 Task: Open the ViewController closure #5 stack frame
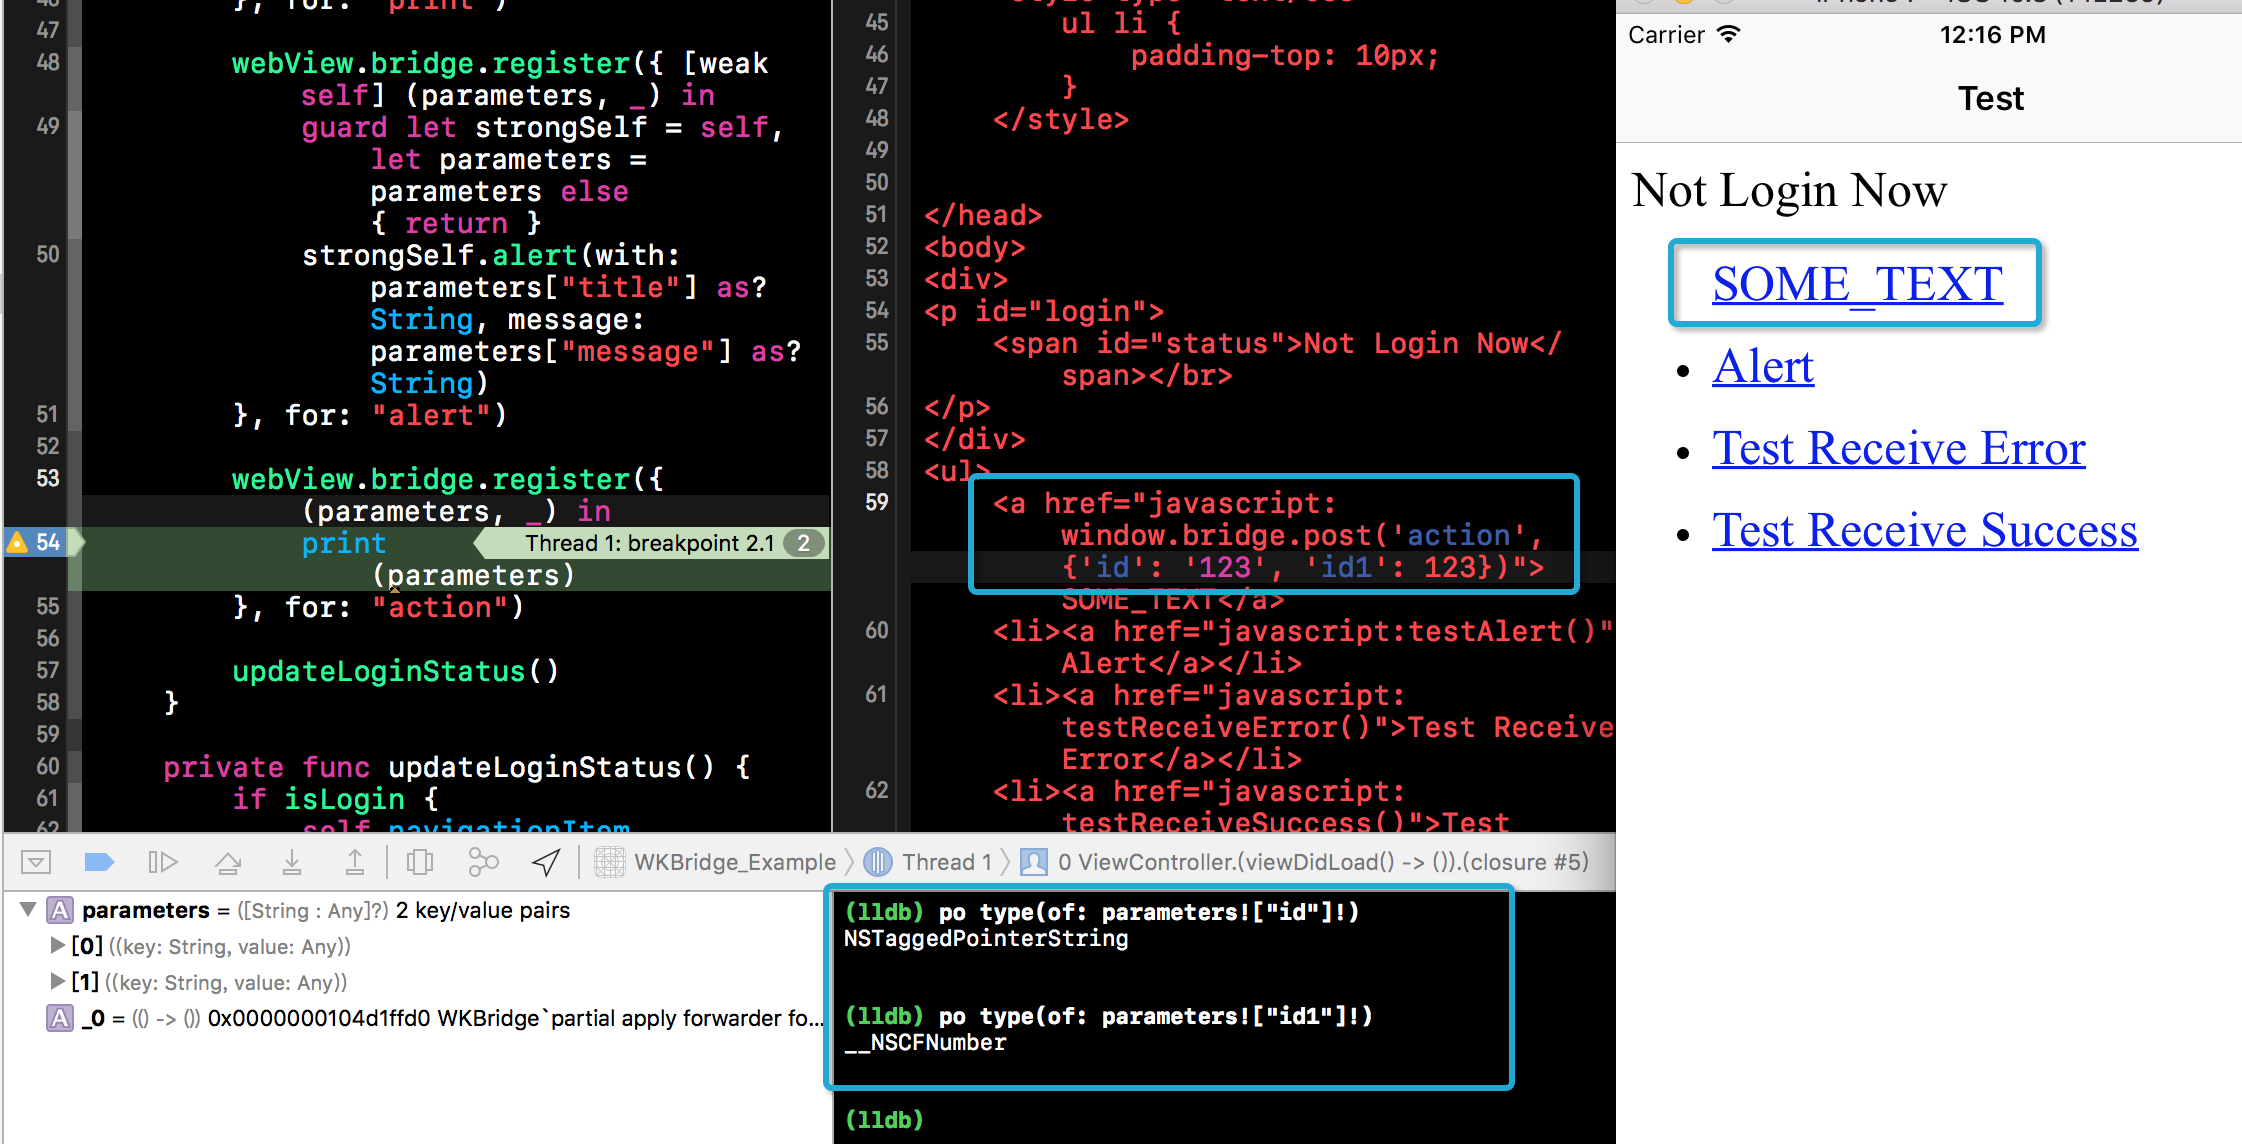coord(1320,862)
